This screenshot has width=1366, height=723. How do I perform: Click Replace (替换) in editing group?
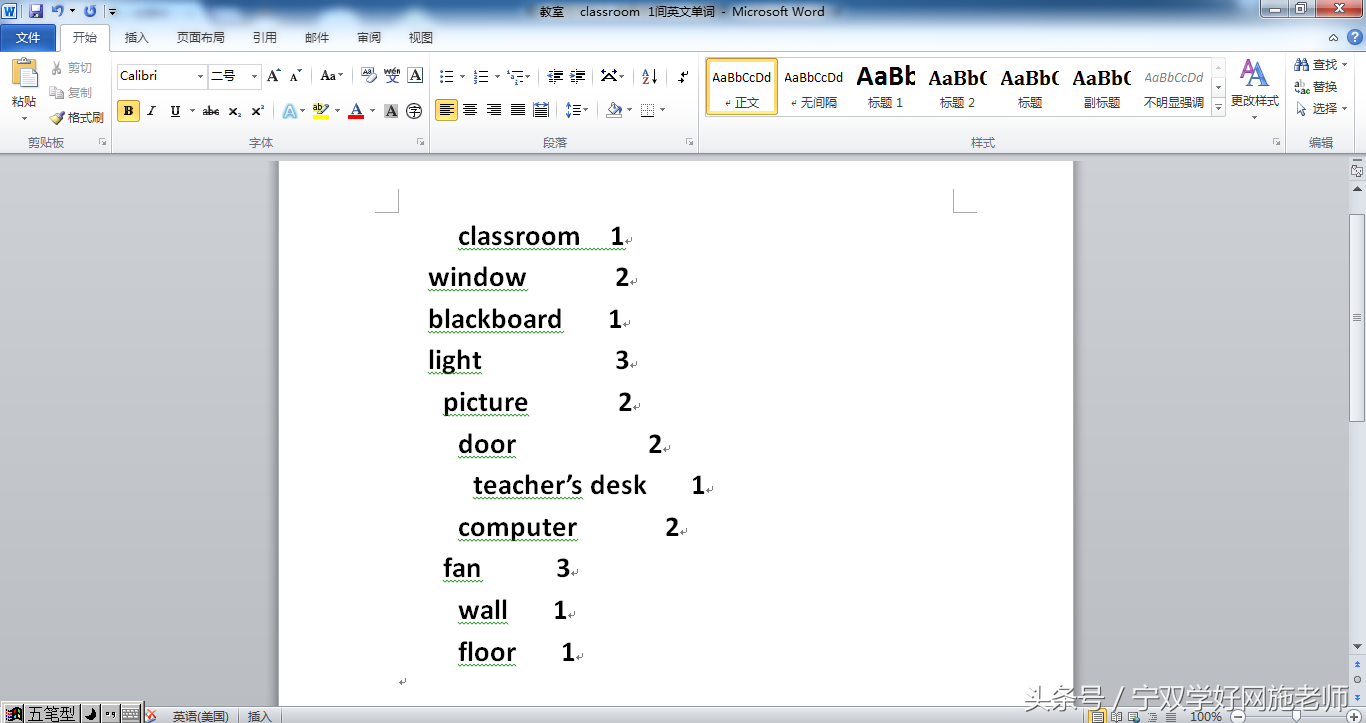tap(1316, 87)
